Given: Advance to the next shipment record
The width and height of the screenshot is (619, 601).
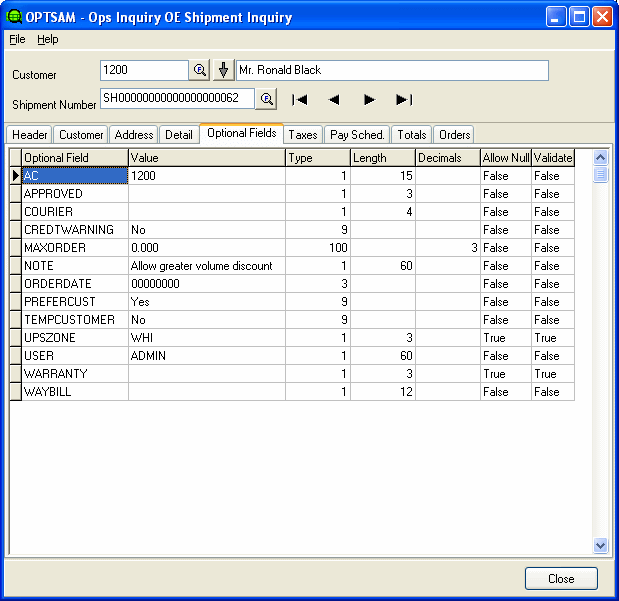Looking at the screenshot, I should tap(369, 99).
